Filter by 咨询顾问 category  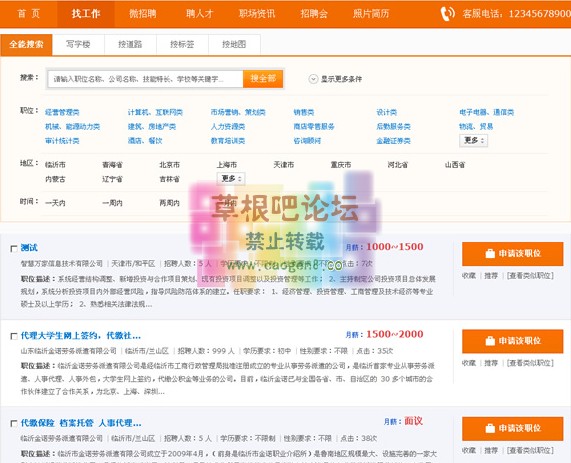[x=307, y=141]
